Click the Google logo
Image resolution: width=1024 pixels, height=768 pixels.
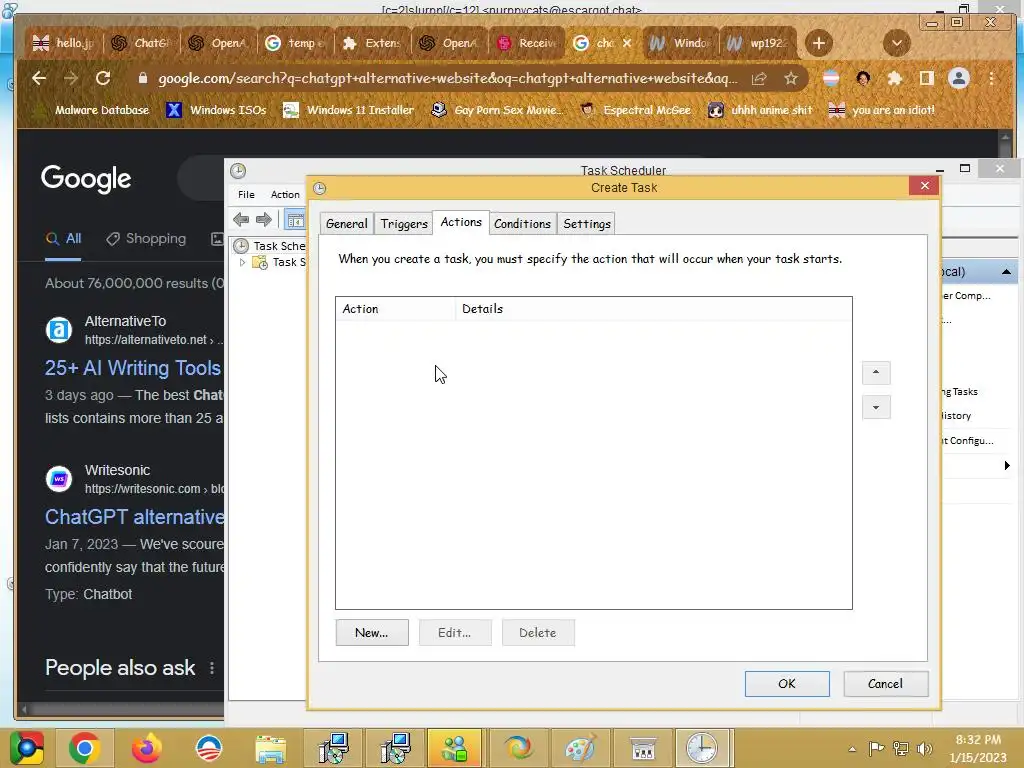pos(86,179)
